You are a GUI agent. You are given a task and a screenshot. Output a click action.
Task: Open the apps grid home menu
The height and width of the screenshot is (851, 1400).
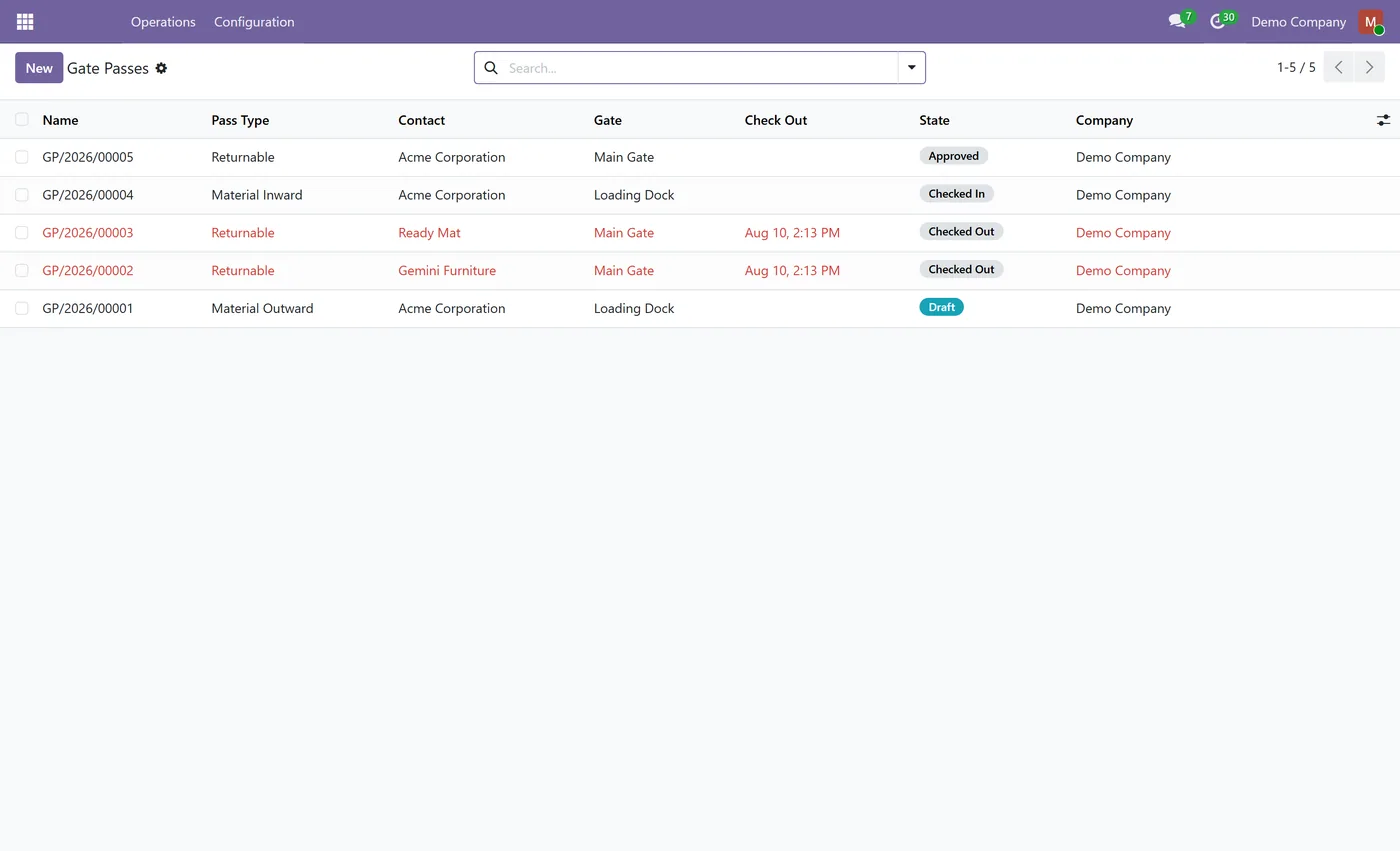25,21
